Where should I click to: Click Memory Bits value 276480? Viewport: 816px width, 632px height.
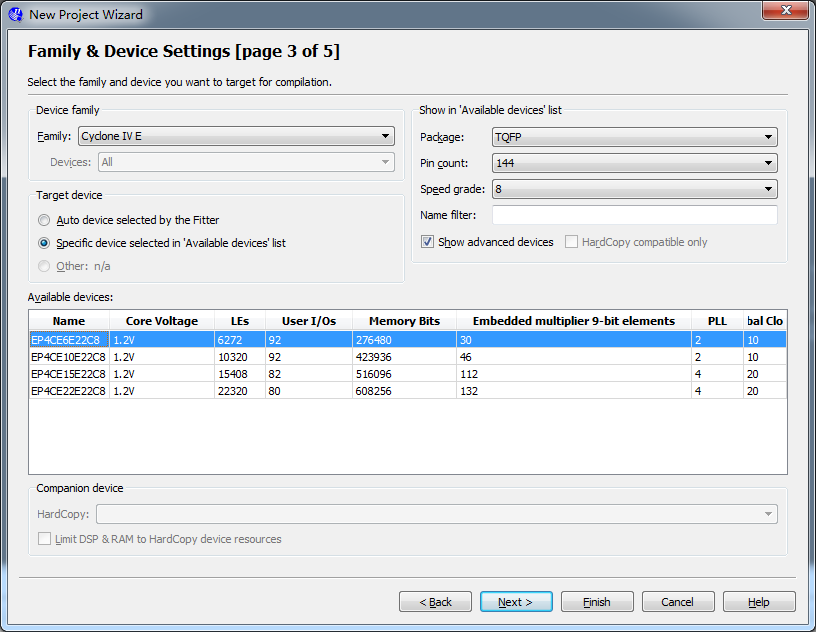tap(374, 340)
